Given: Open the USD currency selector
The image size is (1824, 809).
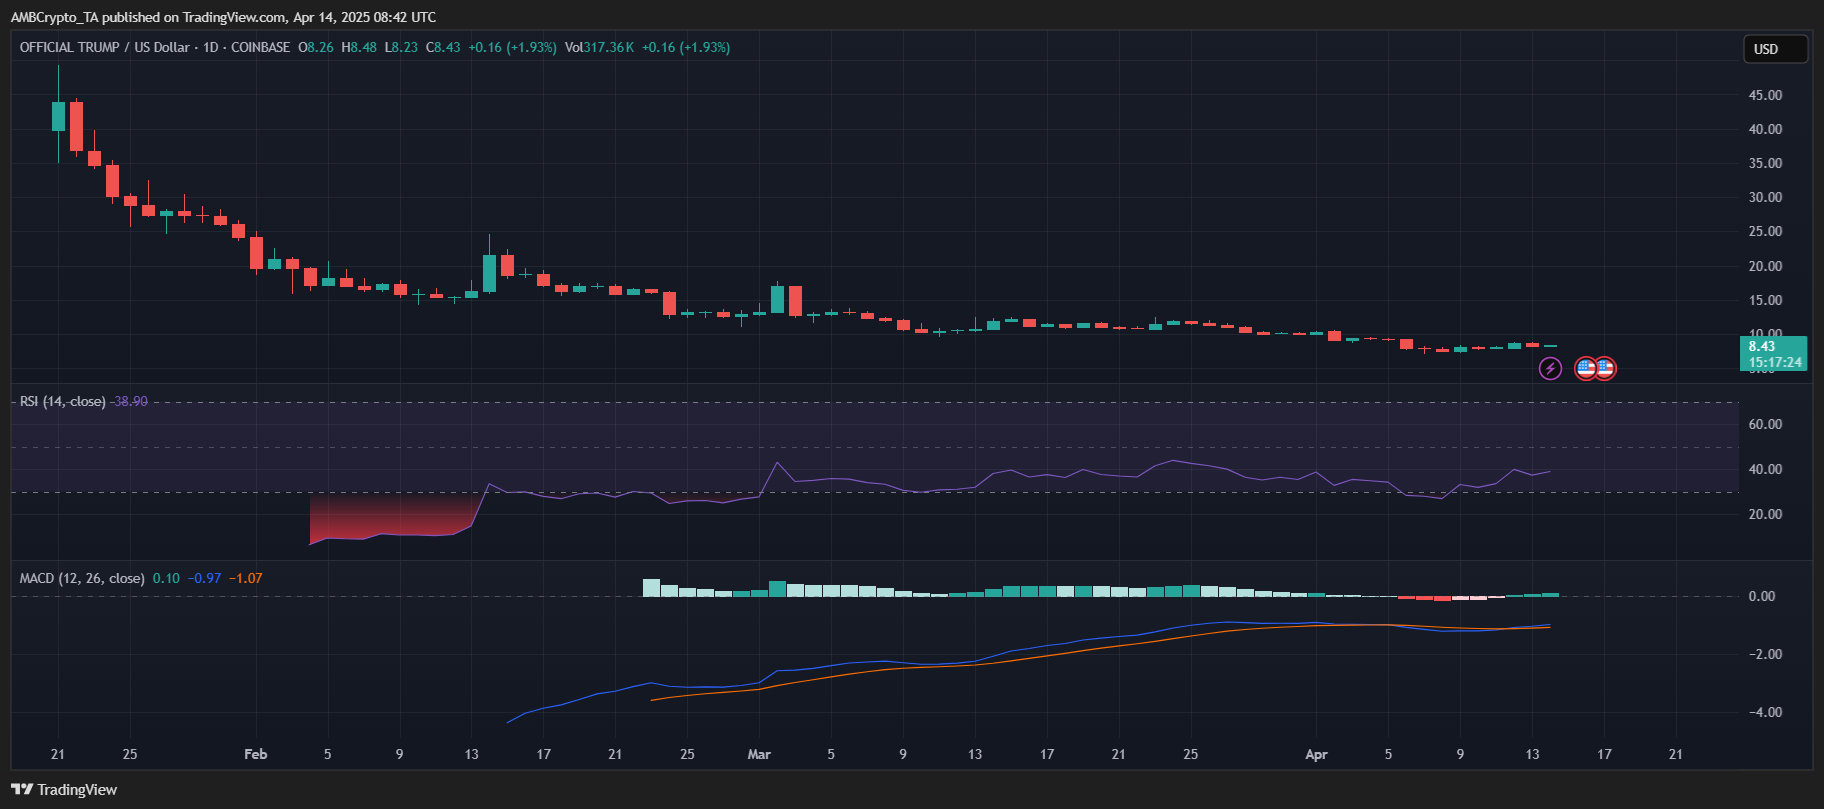Looking at the screenshot, I should (x=1775, y=49).
